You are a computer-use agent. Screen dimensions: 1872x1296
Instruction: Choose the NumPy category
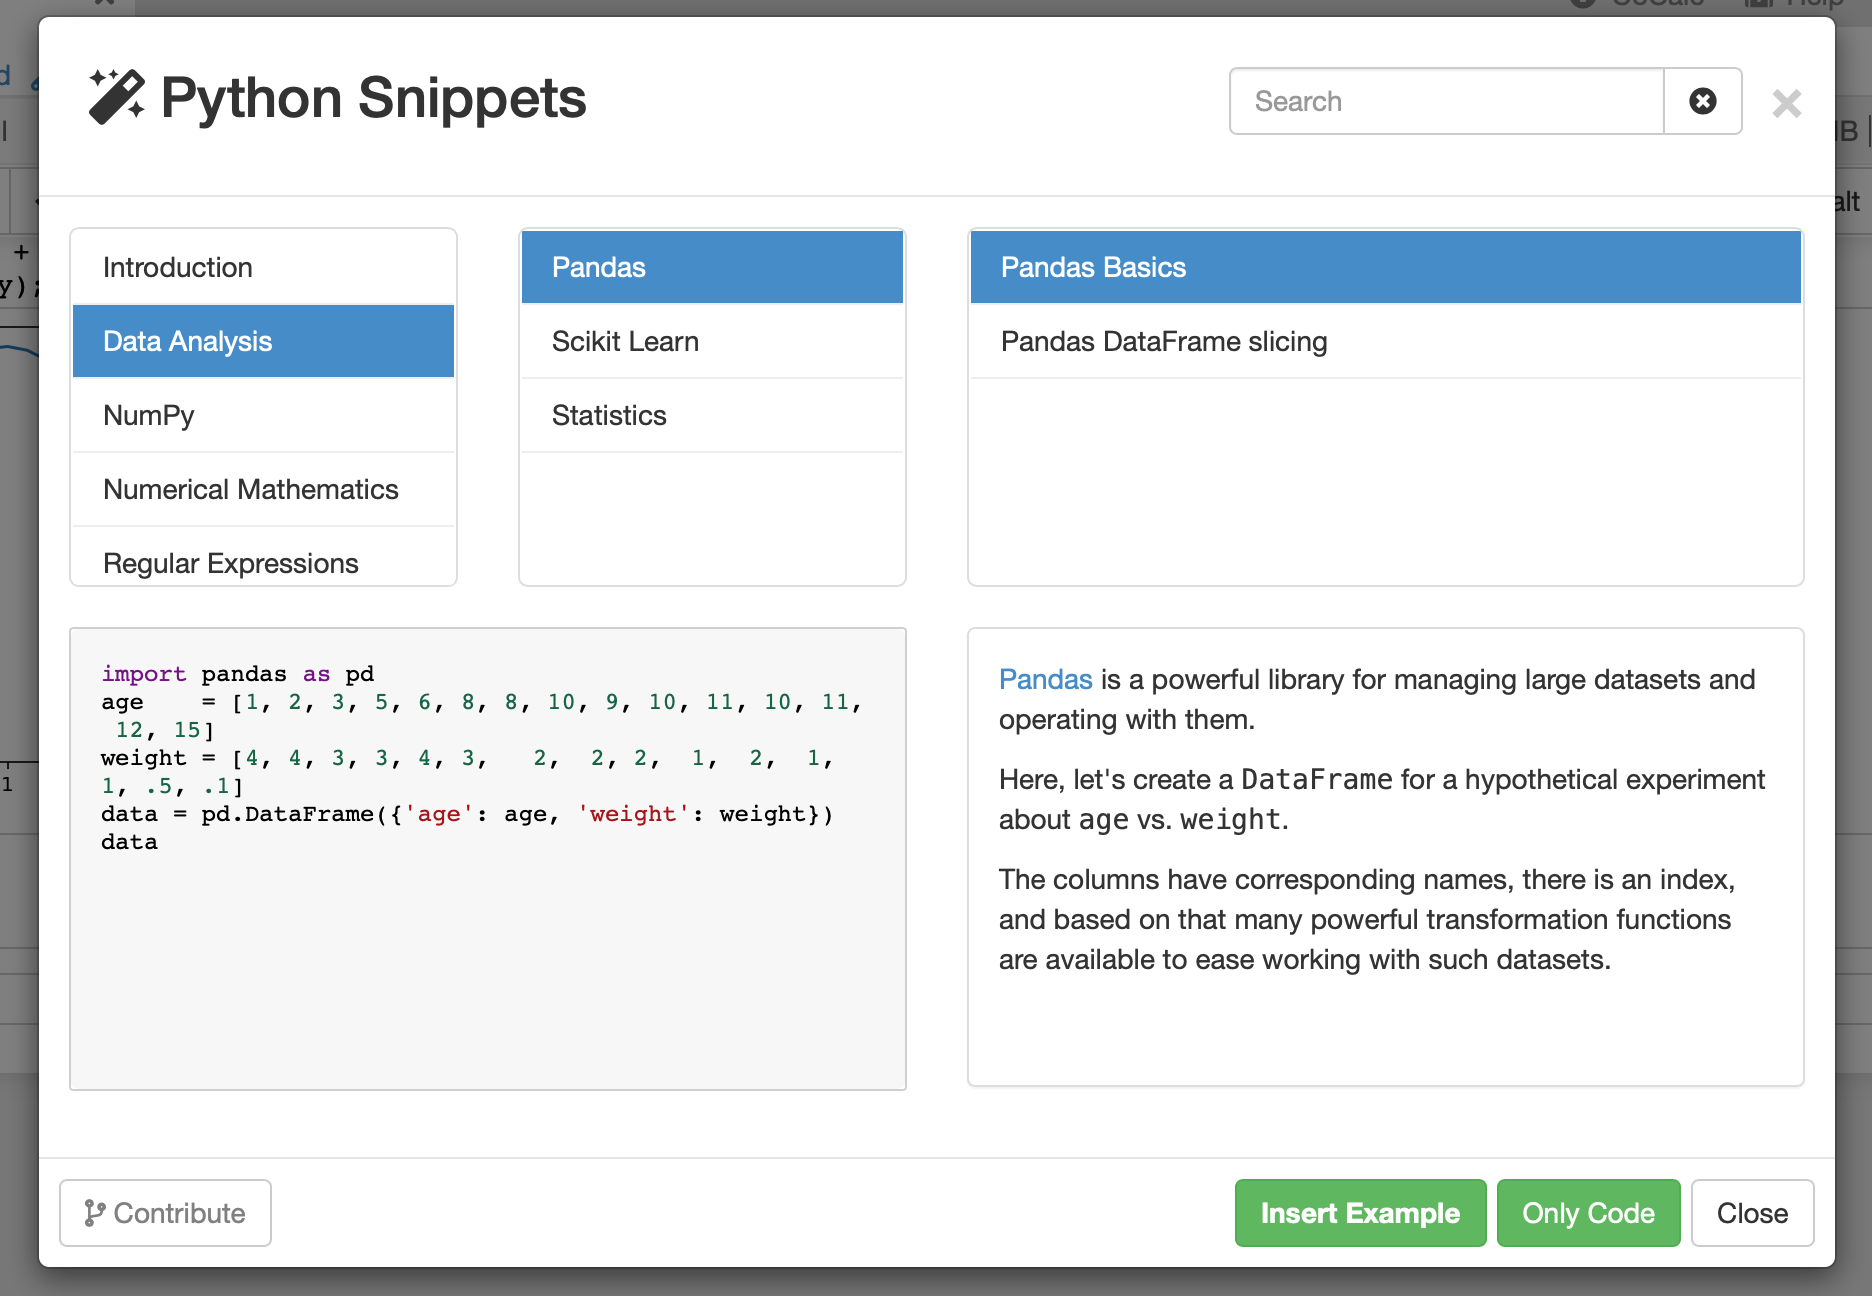pos(263,415)
